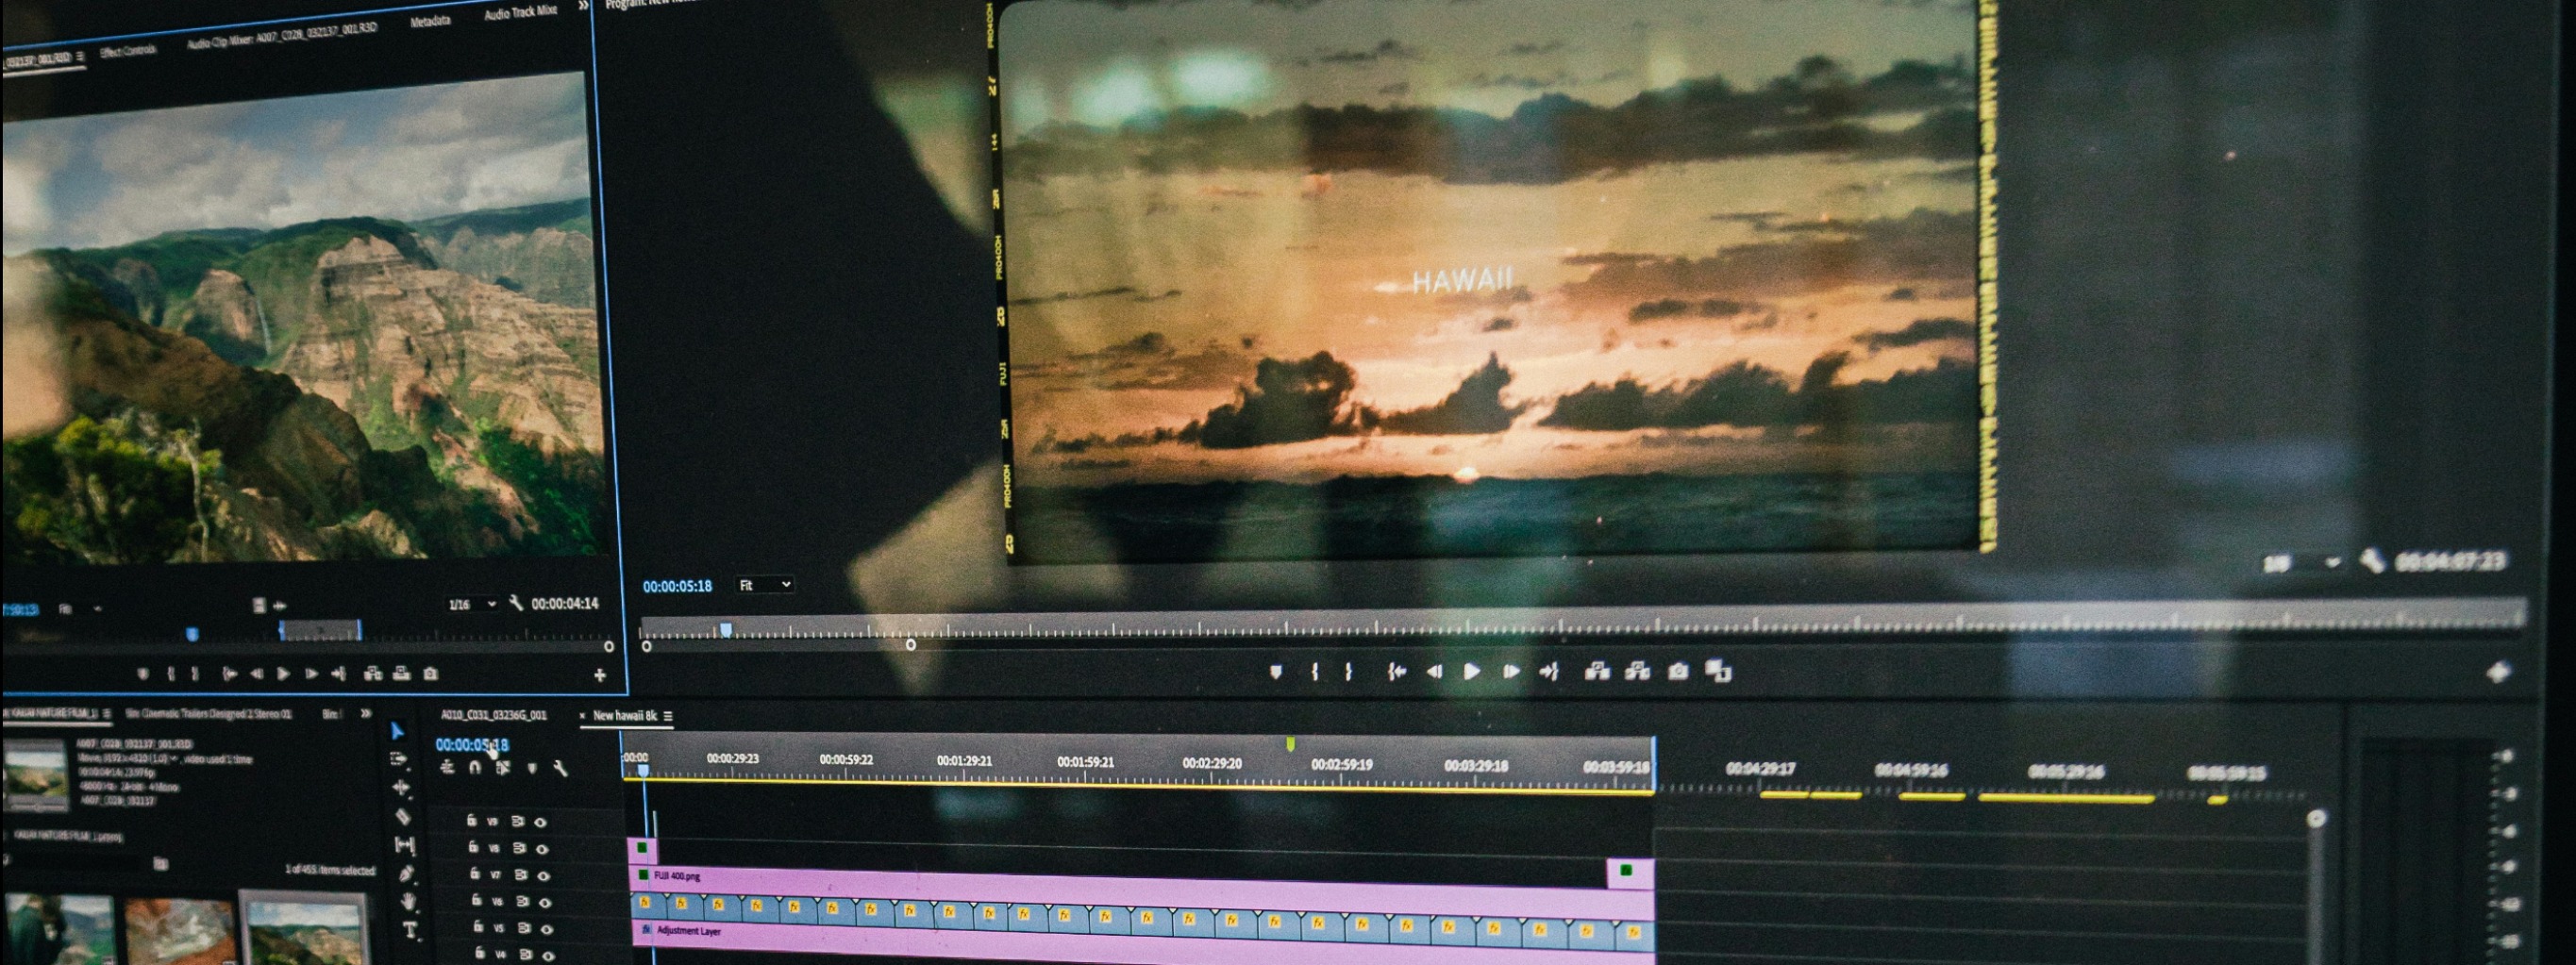
Task: Click Program monitor Lift button
Action: point(1597,671)
